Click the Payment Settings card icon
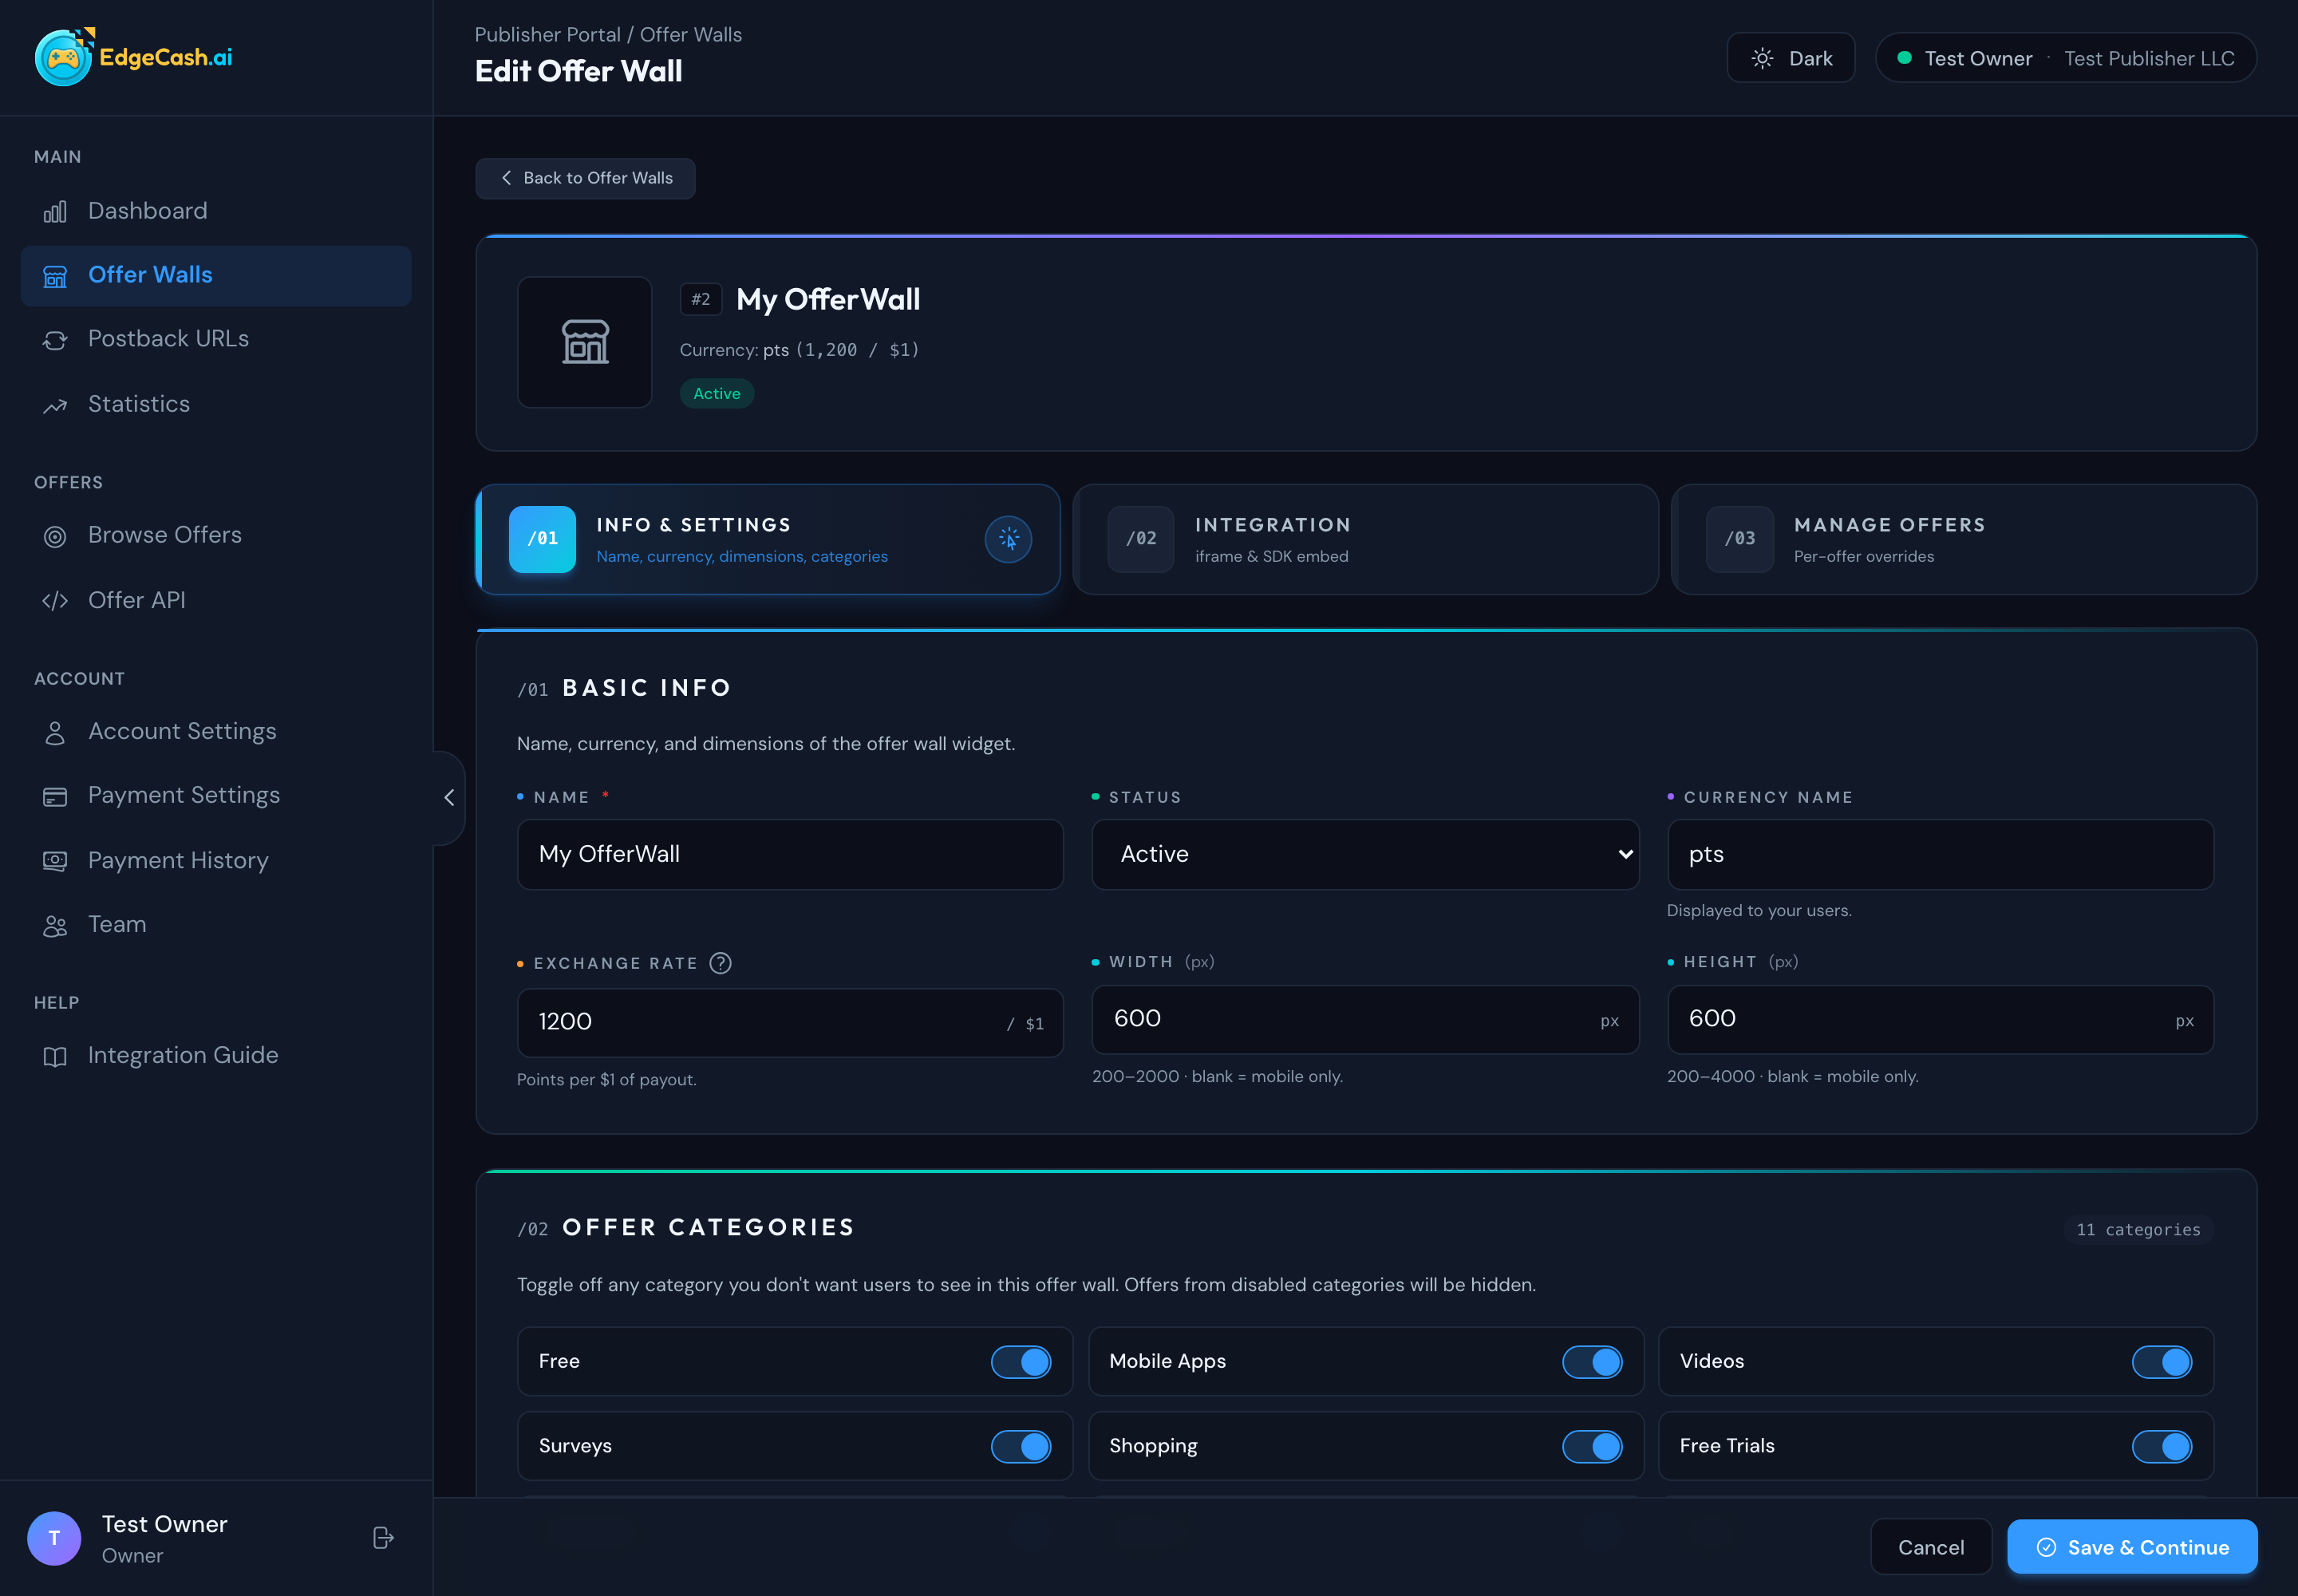 point(55,797)
